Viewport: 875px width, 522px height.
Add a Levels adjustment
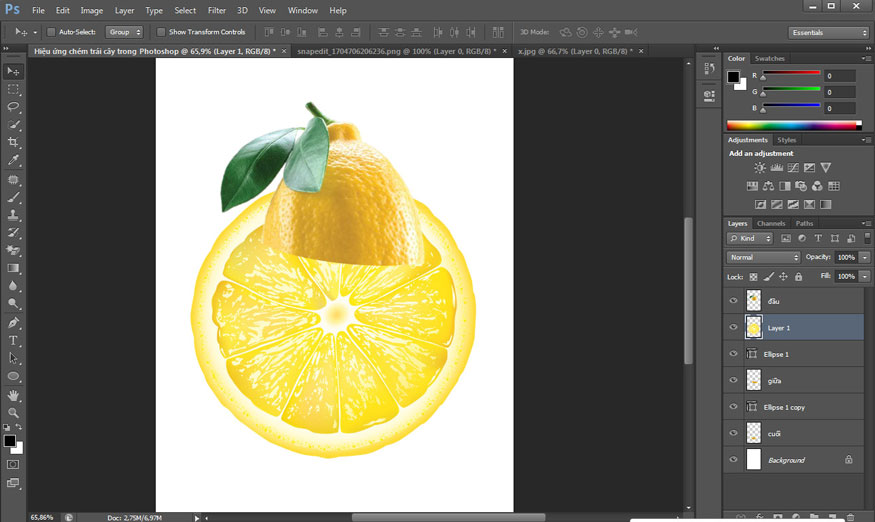(x=776, y=167)
